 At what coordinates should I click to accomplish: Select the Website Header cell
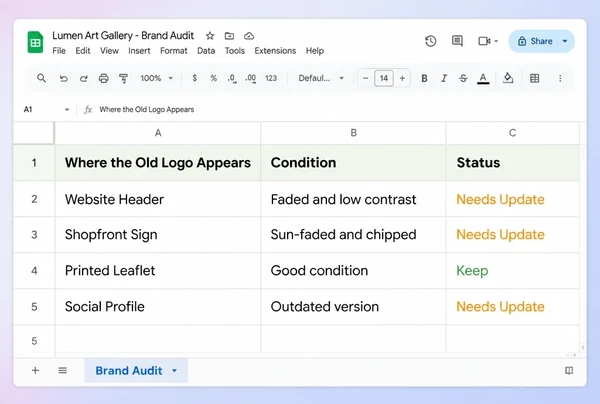tap(158, 199)
